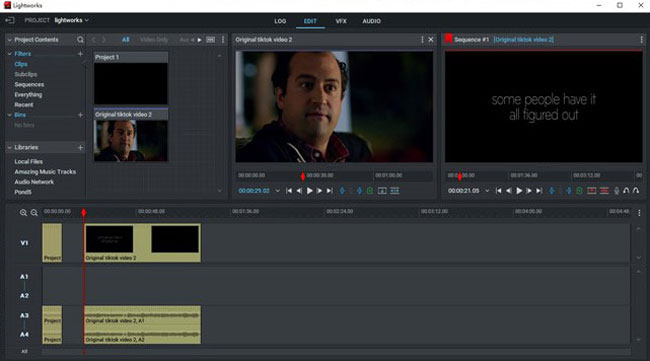Open timeline options menu

pyautogui.click(x=639, y=213)
